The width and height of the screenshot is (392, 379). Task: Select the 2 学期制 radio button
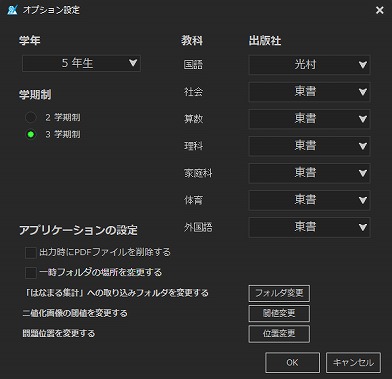click(x=31, y=117)
